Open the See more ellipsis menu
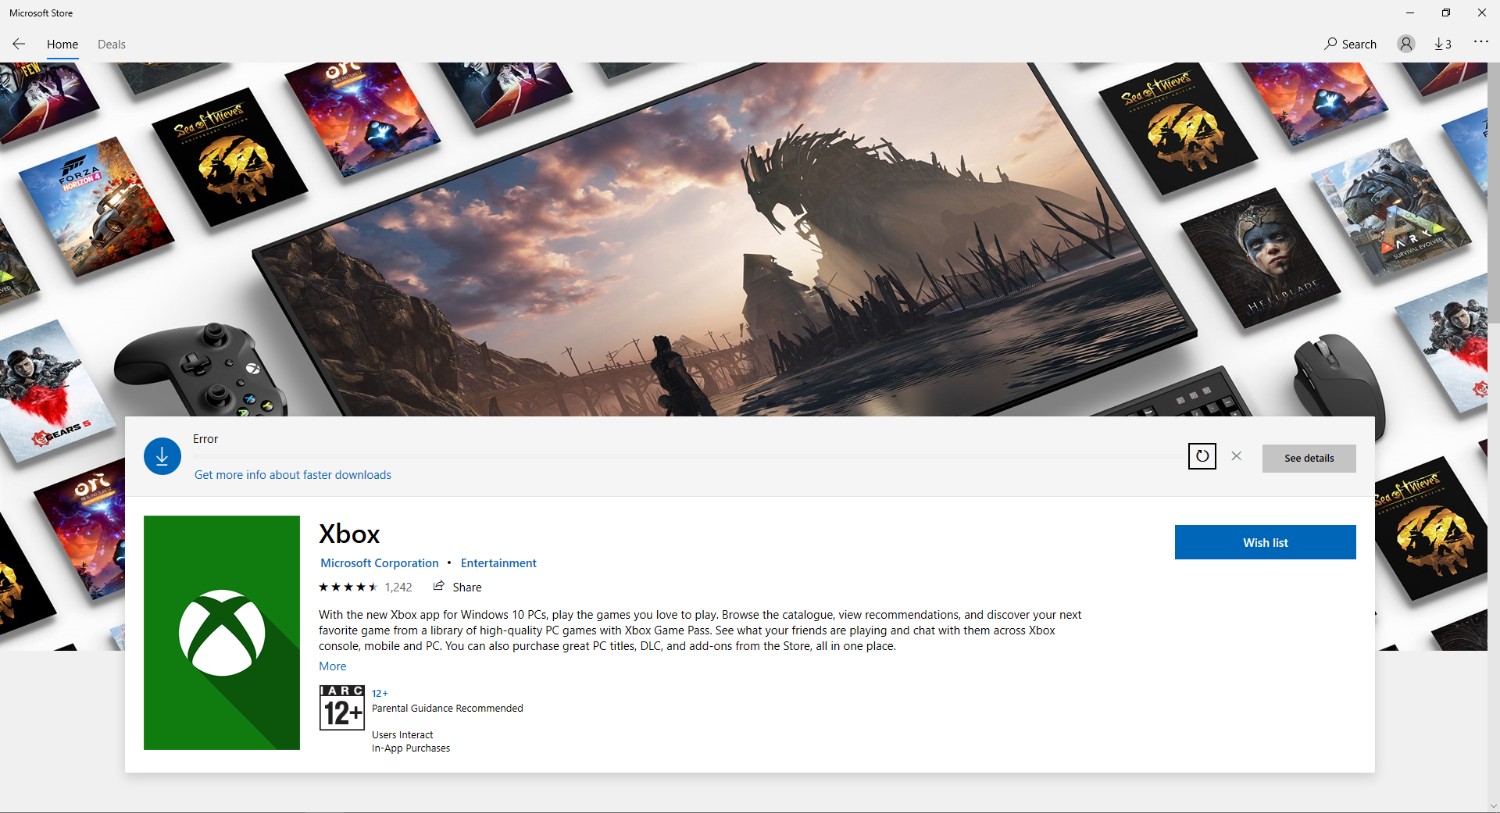The image size is (1500, 813). pyautogui.click(x=1481, y=42)
